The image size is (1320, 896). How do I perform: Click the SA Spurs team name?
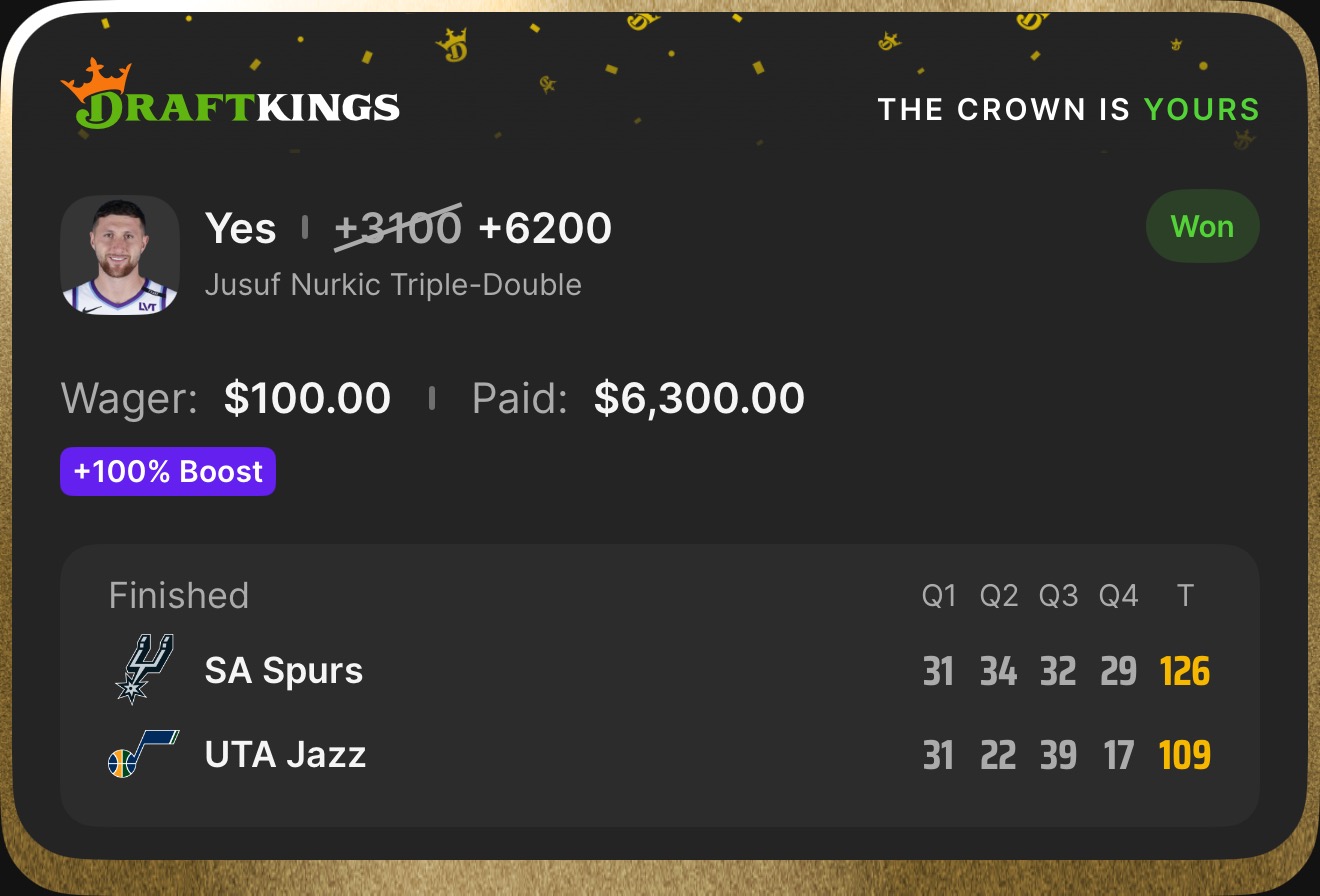point(284,670)
